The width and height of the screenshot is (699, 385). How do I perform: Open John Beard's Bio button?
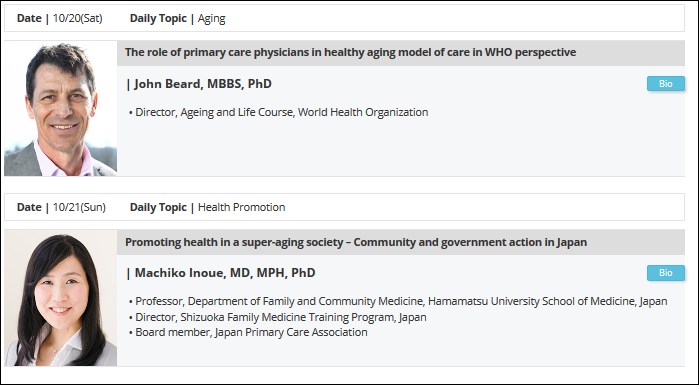(x=666, y=84)
